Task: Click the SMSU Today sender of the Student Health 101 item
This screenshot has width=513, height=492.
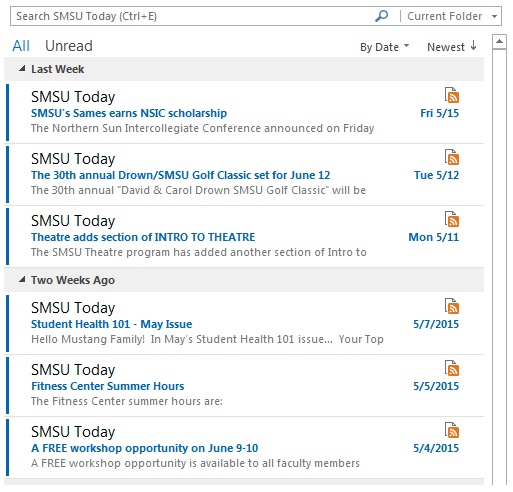Action: click(73, 308)
